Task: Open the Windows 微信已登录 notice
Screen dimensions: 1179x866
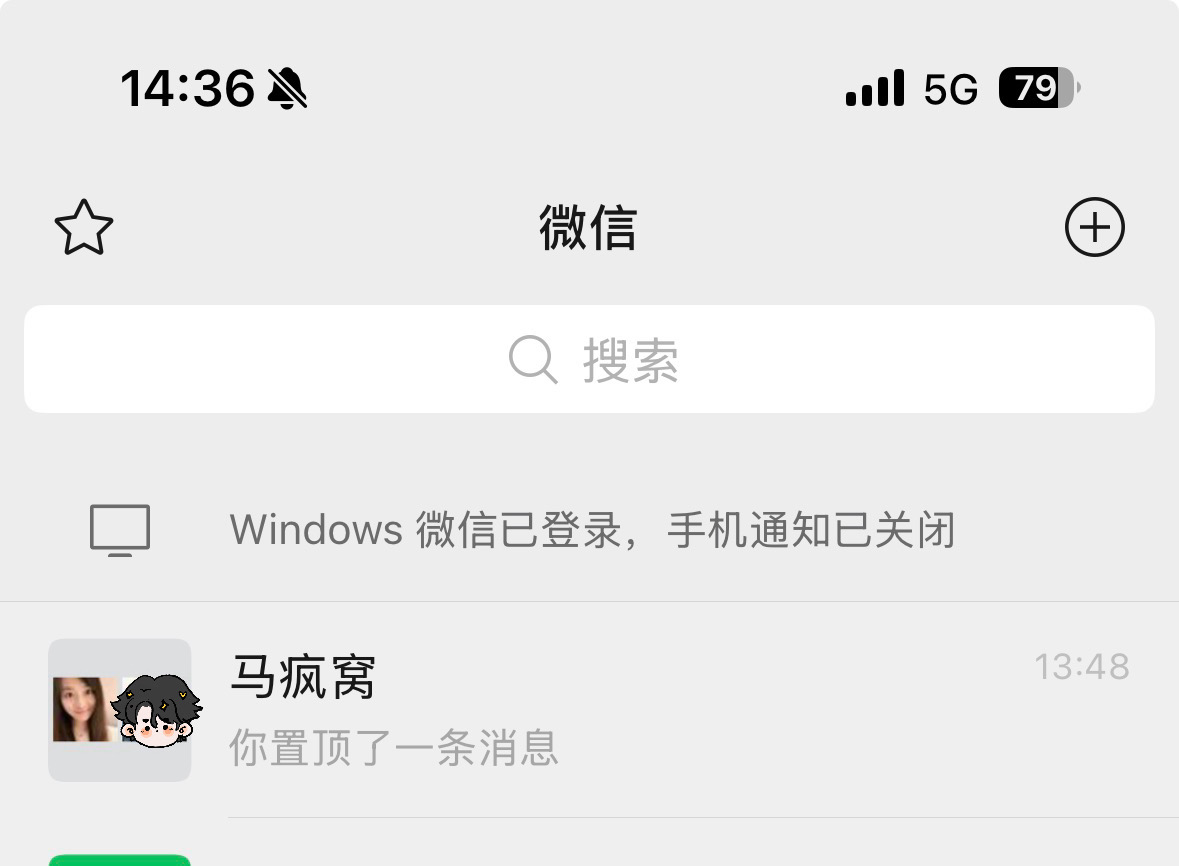Action: pyautogui.click(x=590, y=530)
